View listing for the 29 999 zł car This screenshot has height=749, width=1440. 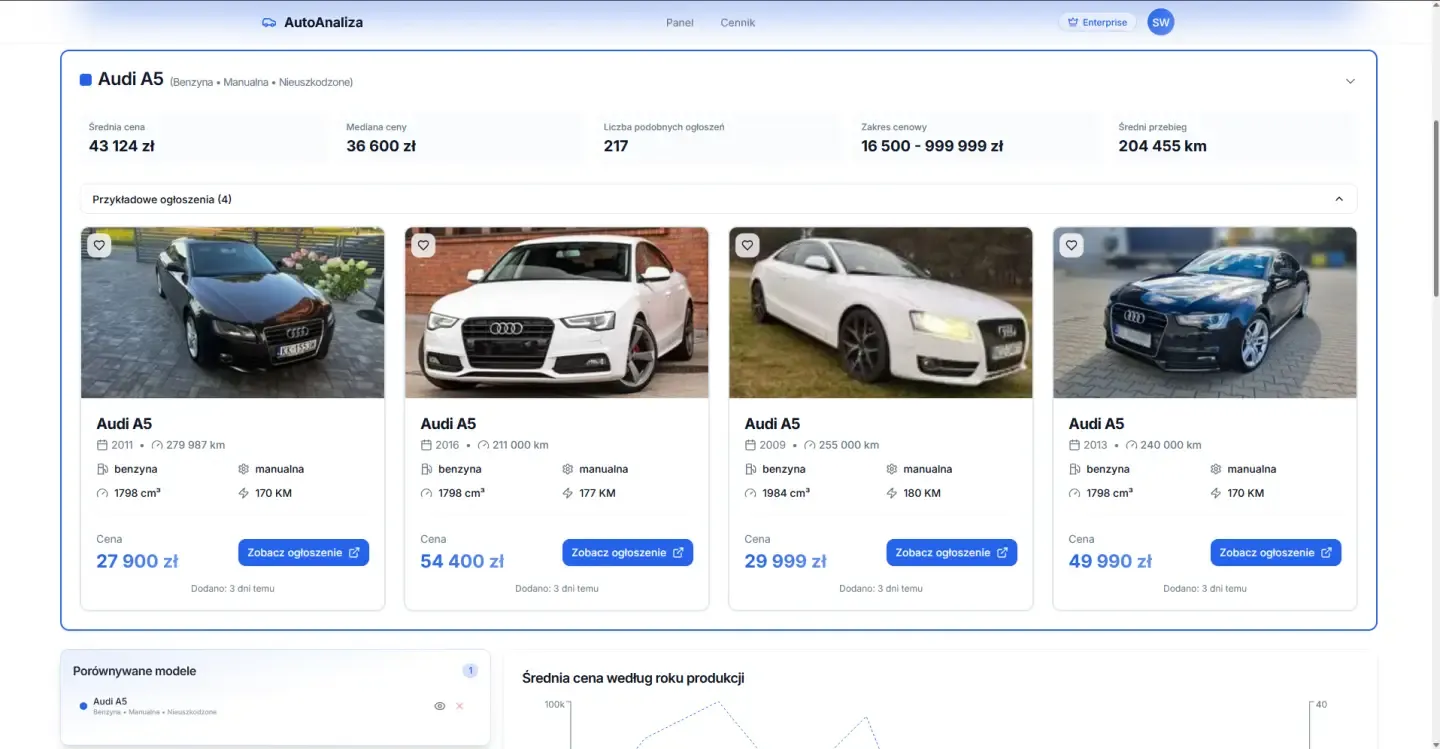(951, 552)
